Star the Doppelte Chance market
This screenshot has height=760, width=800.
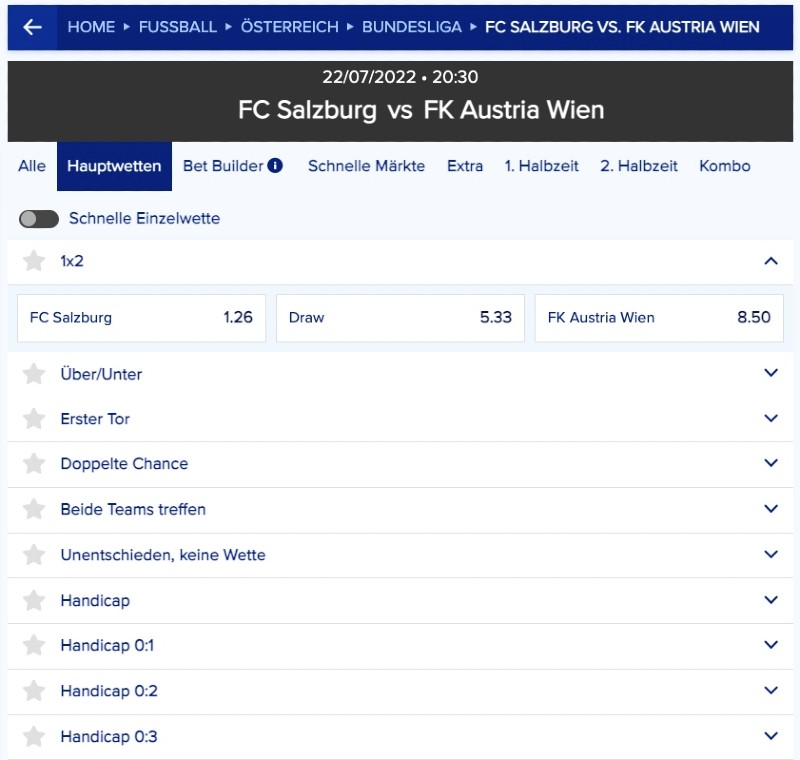click(34, 464)
